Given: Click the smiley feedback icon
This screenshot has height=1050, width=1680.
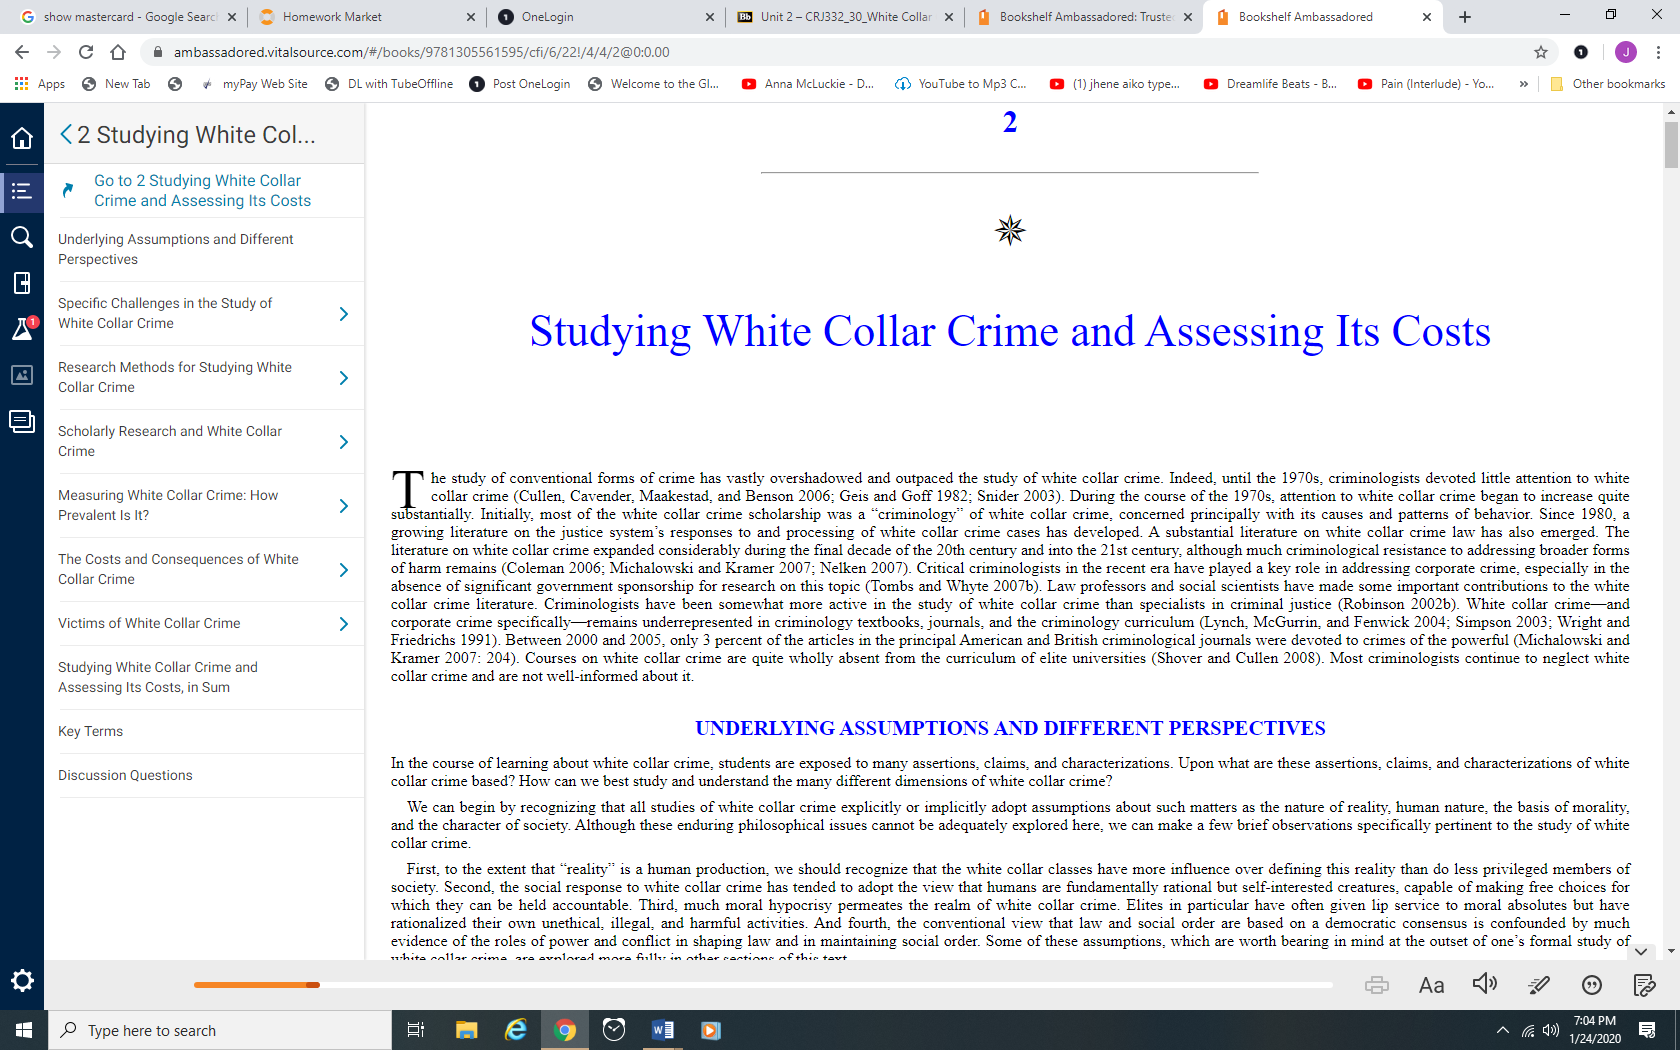Looking at the screenshot, I should pyautogui.click(x=1592, y=985).
